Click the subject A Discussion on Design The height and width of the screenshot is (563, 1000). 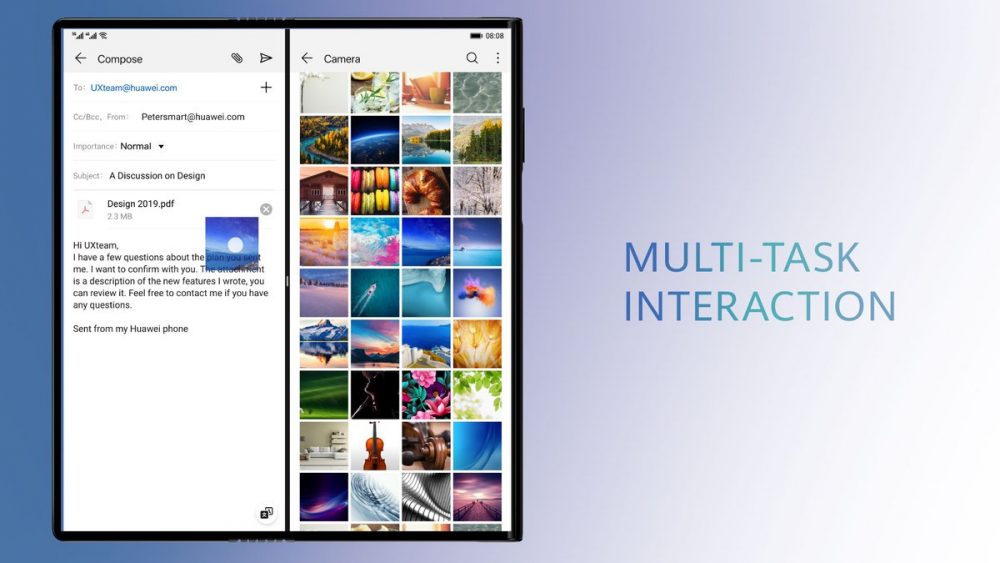click(x=157, y=176)
